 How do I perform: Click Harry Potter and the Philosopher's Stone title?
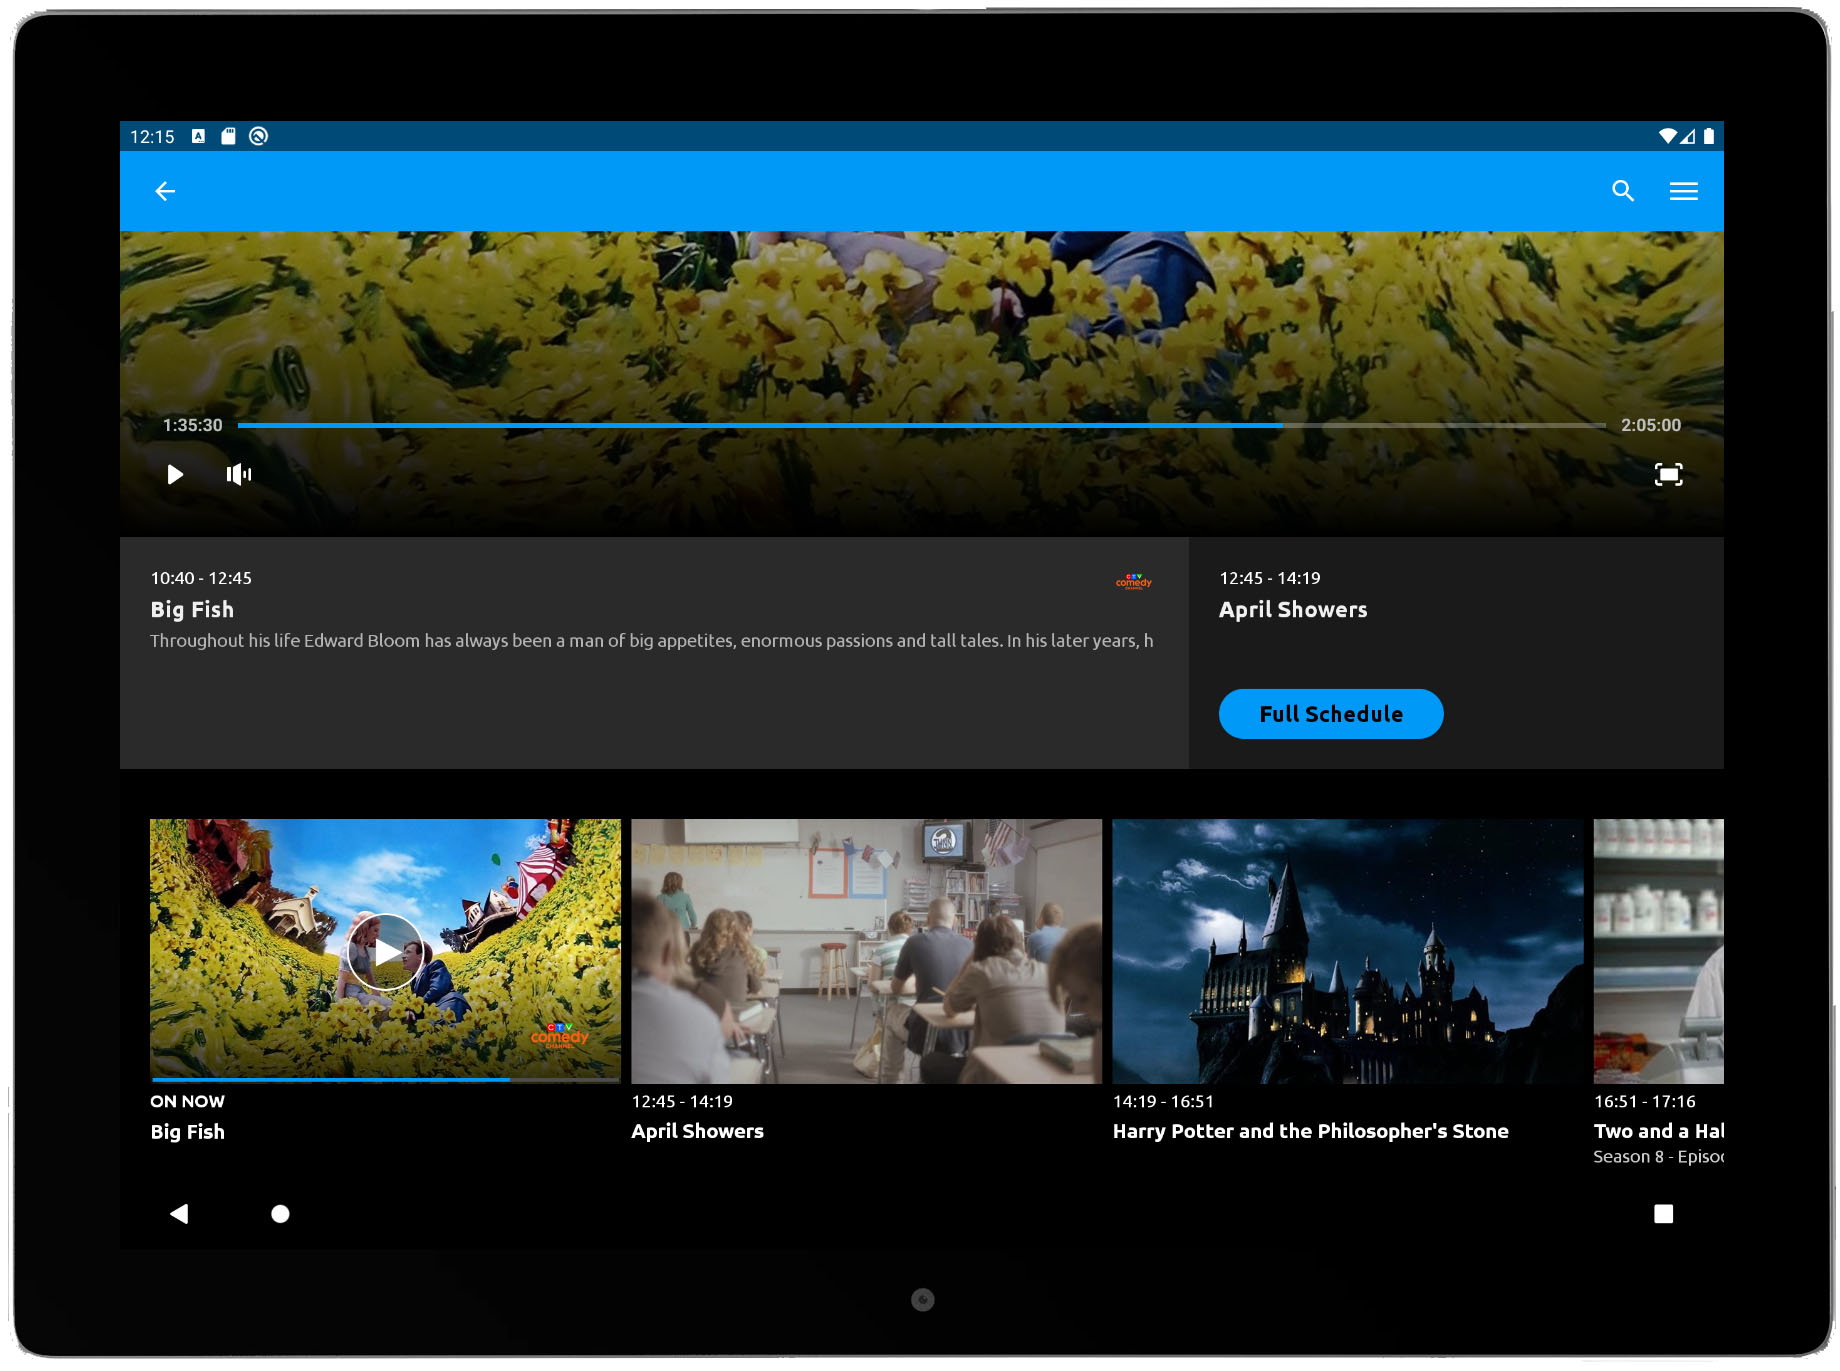[1310, 1131]
